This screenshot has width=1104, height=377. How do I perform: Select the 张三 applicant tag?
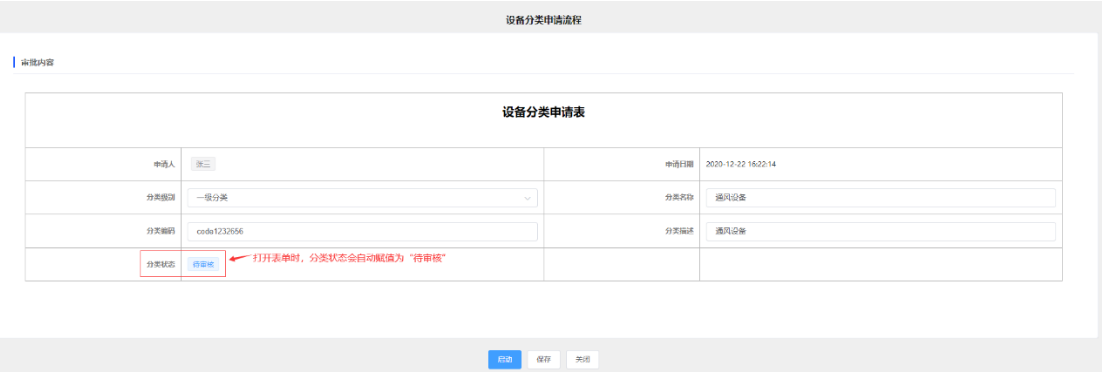pos(203,164)
